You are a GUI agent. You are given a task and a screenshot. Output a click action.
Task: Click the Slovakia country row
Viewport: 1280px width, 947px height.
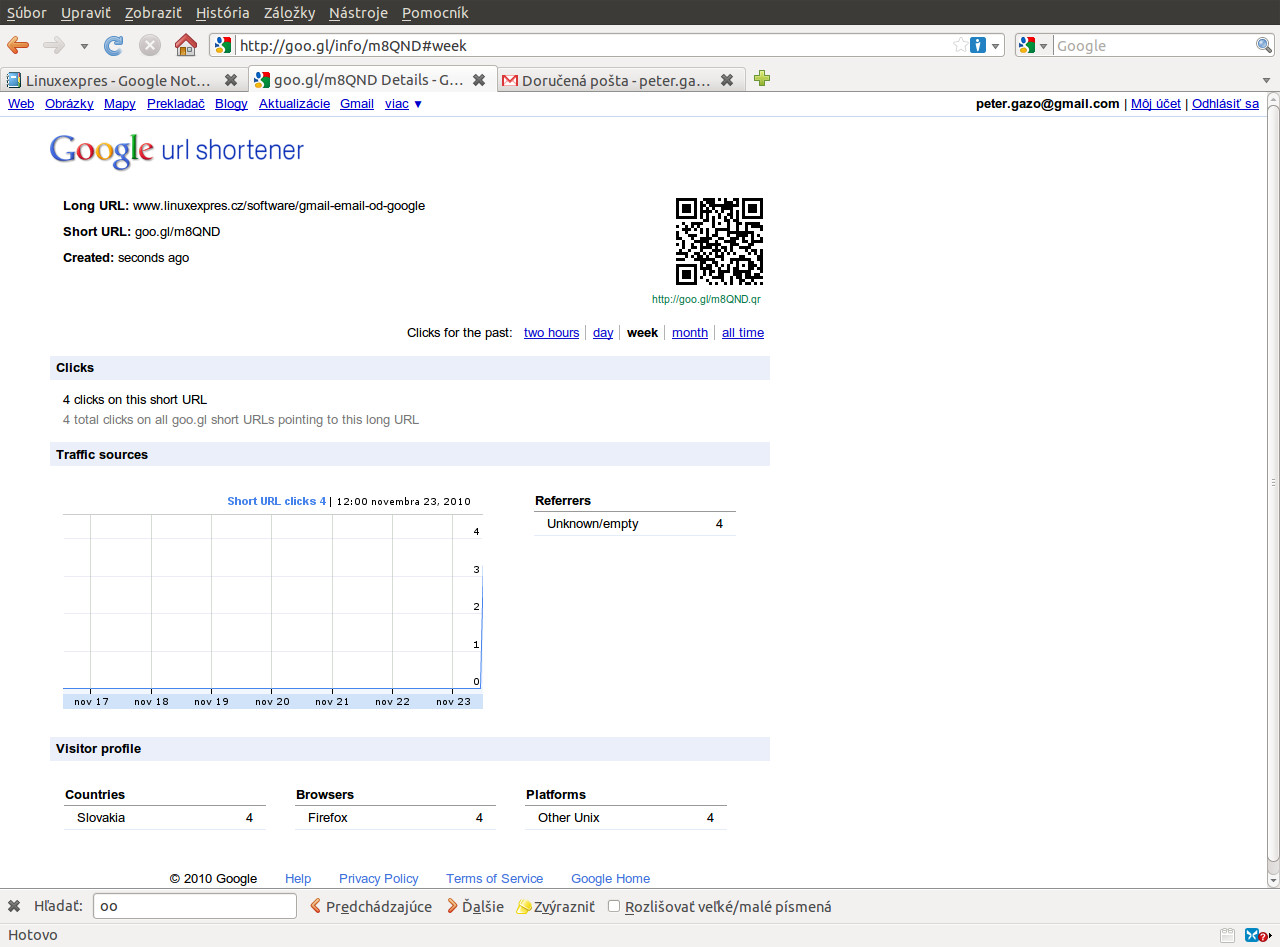(x=165, y=818)
